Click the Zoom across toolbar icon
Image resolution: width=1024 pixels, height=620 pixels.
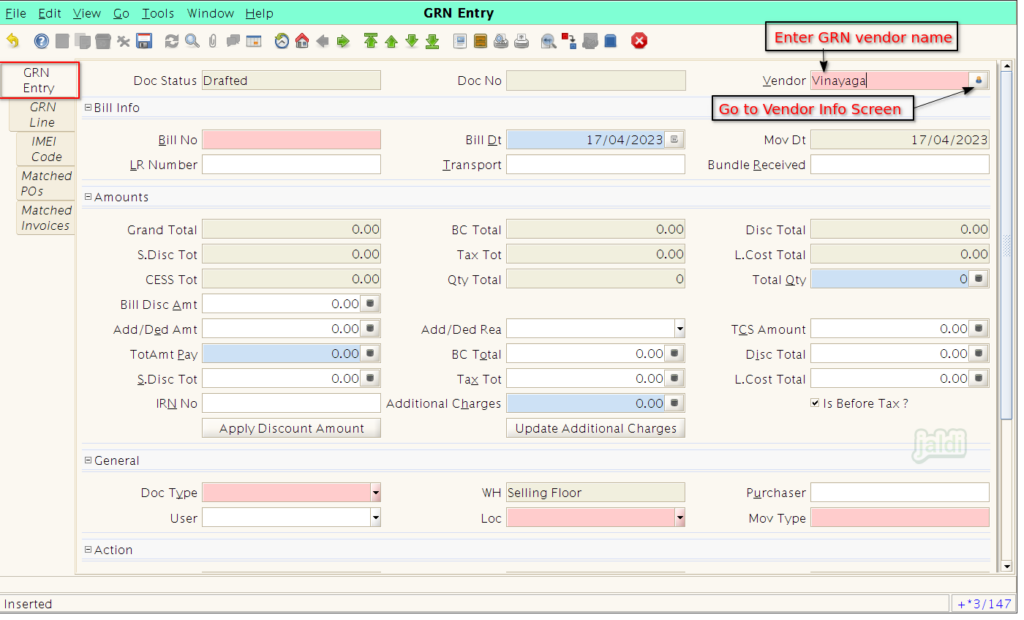tap(549, 41)
